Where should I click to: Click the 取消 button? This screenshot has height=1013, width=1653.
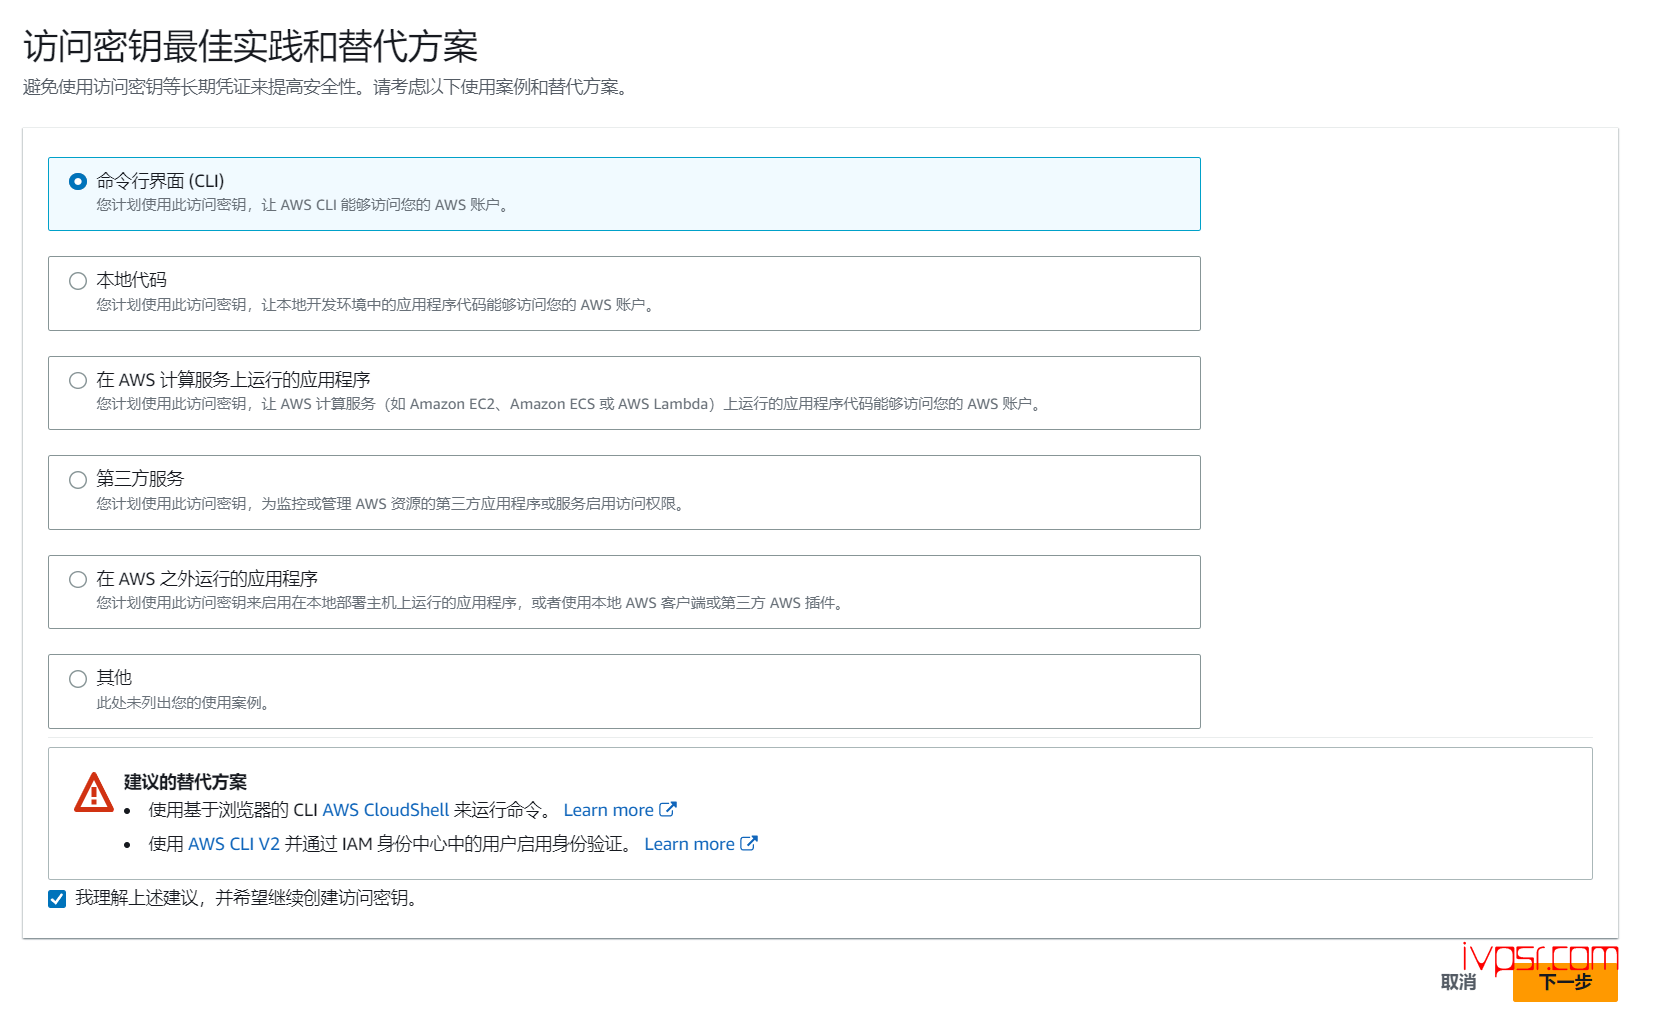click(x=1458, y=982)
